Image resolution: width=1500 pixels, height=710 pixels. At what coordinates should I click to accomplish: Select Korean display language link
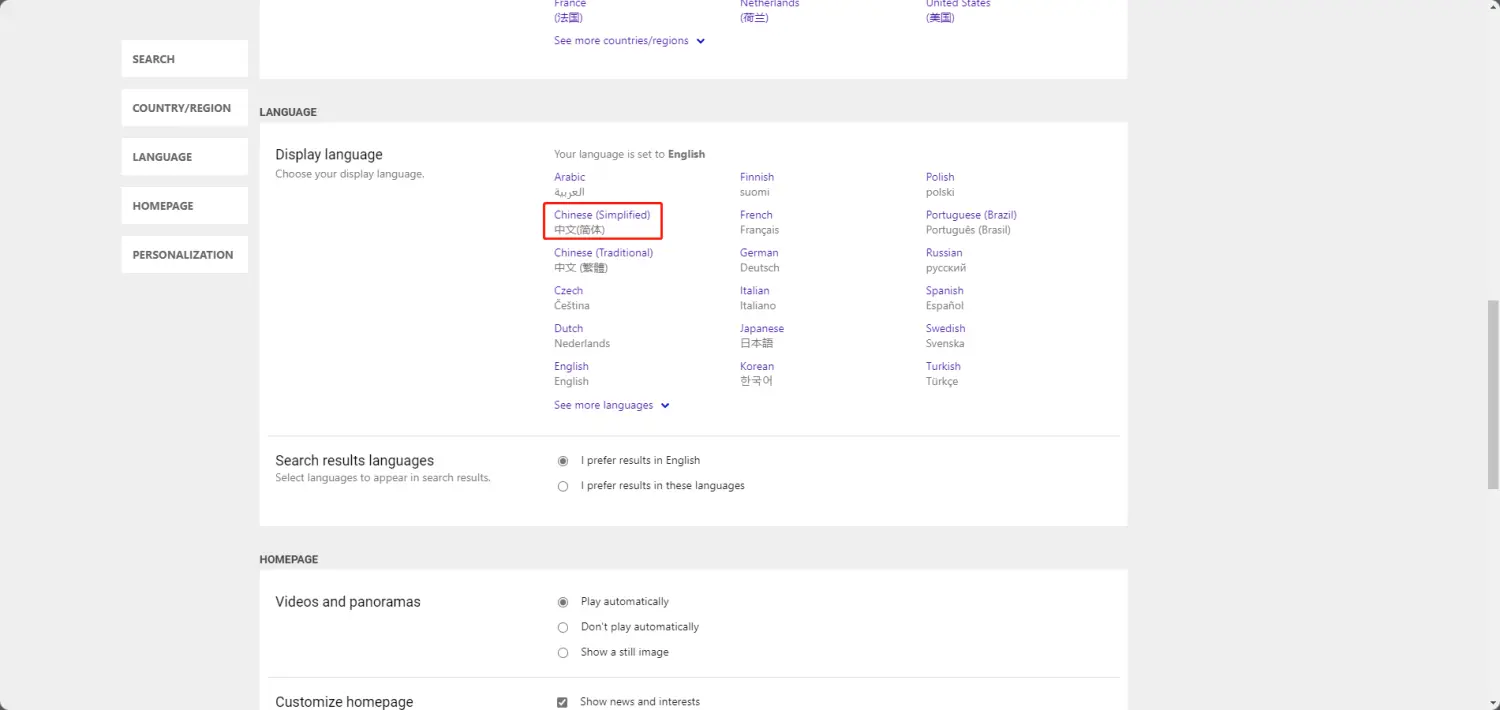[x=757, y=367]
